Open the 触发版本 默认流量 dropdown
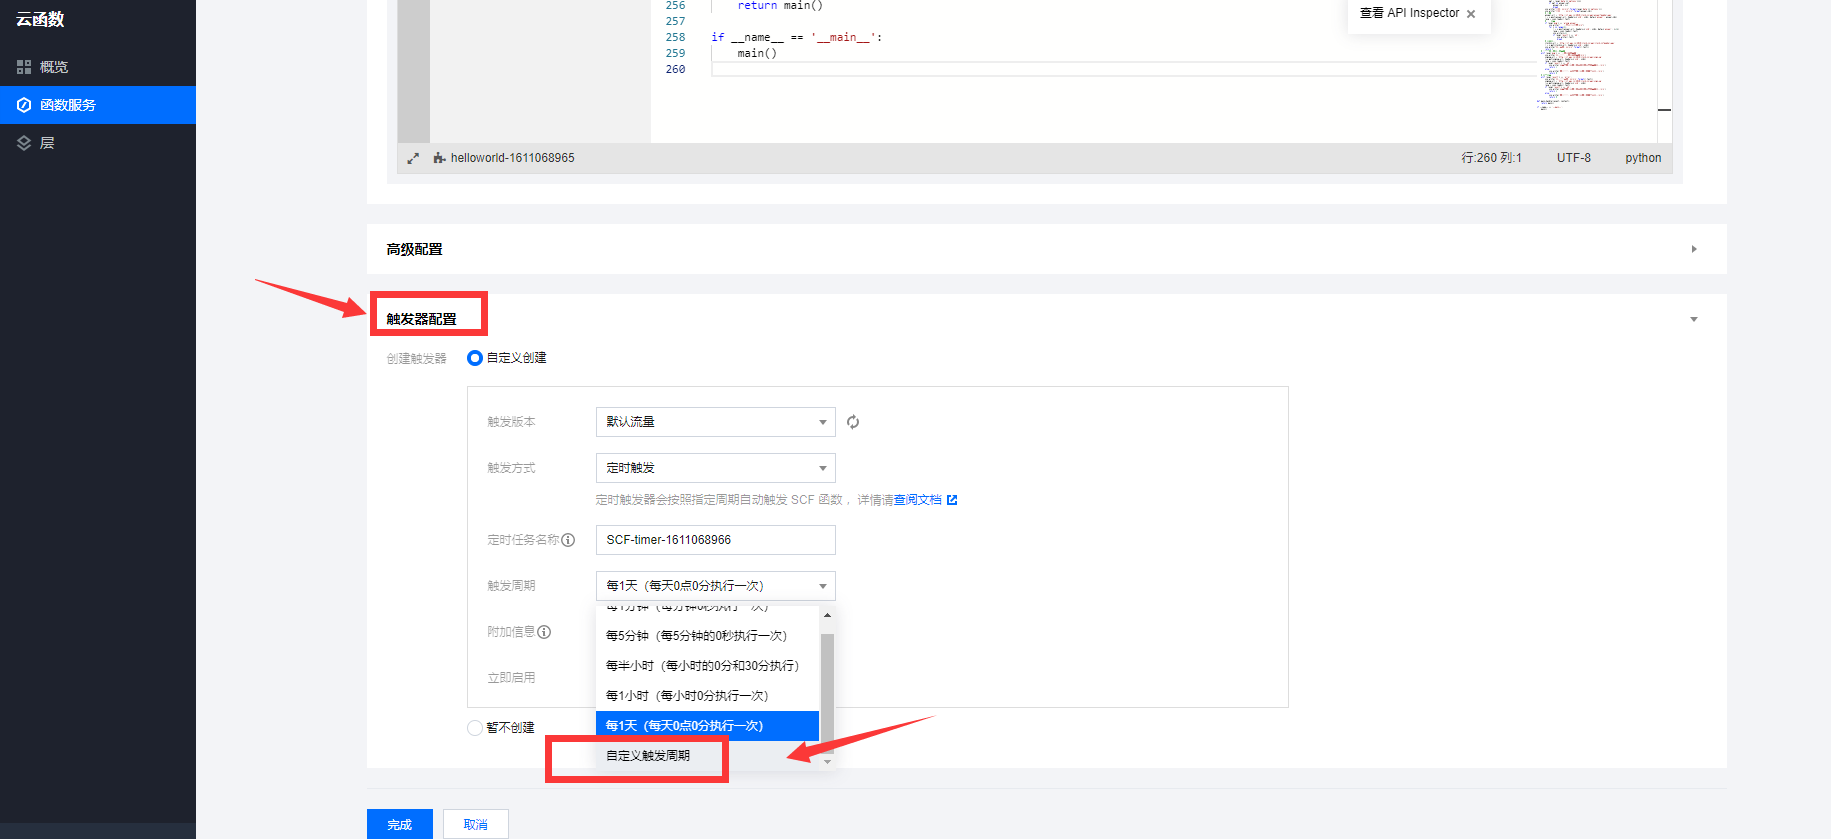Image resolution: width=1831 pixels, height=839 pixels. click(x=716, y=422)
